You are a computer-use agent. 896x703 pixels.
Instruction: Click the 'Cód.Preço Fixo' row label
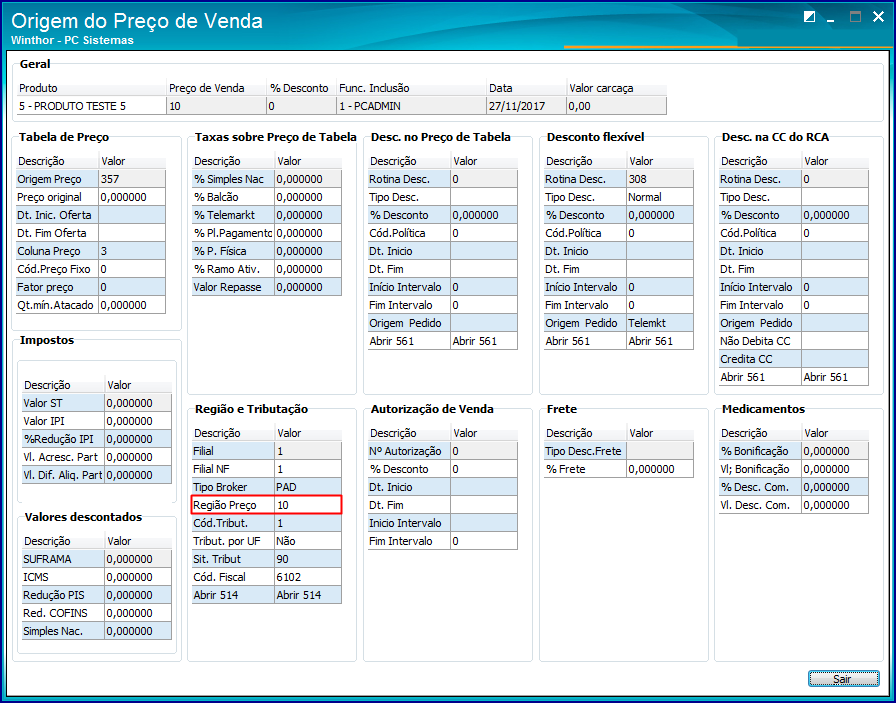[x=58, y=269]
